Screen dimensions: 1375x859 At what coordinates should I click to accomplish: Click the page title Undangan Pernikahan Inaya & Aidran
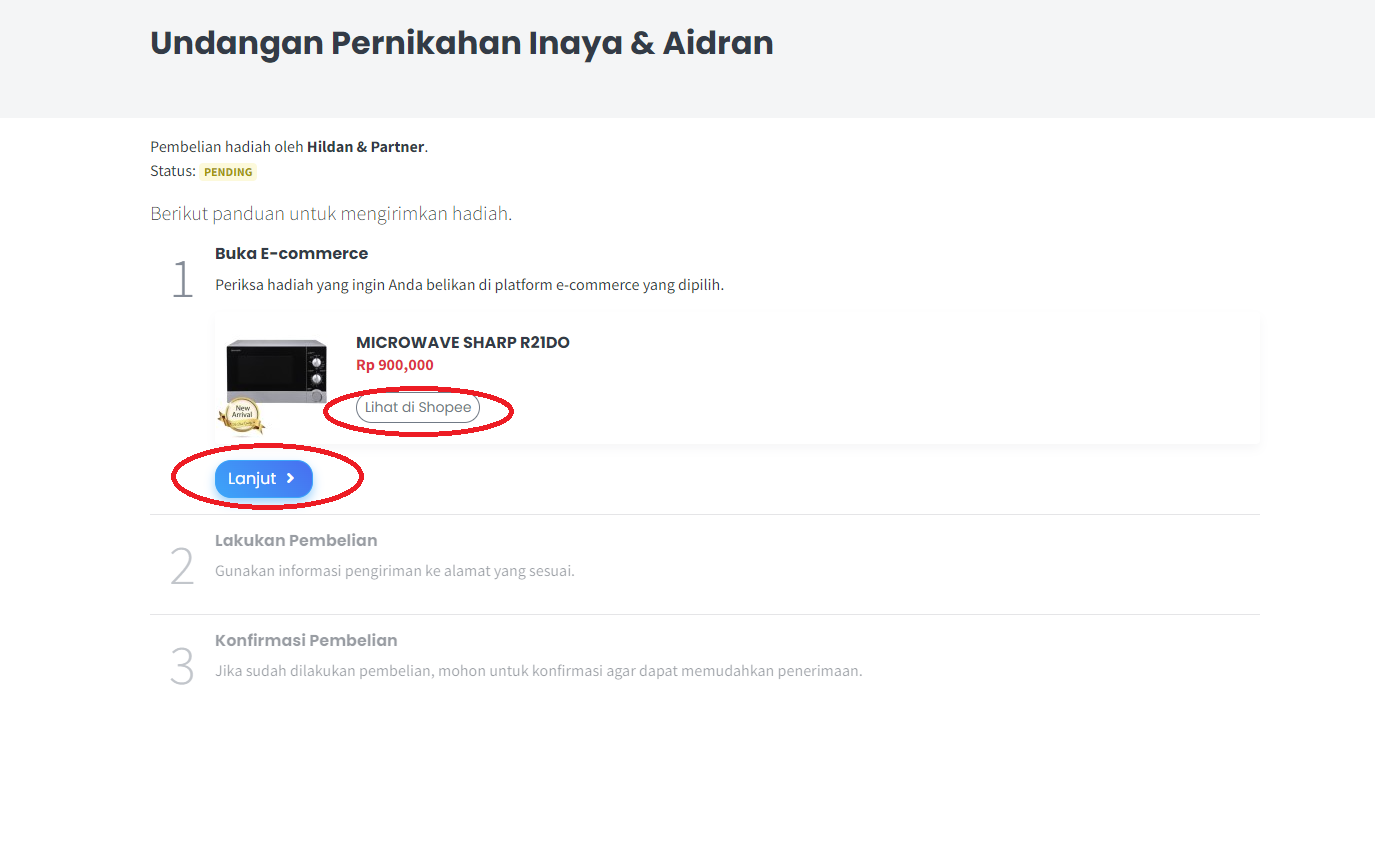pyautogui.click(x=462, y=43)
